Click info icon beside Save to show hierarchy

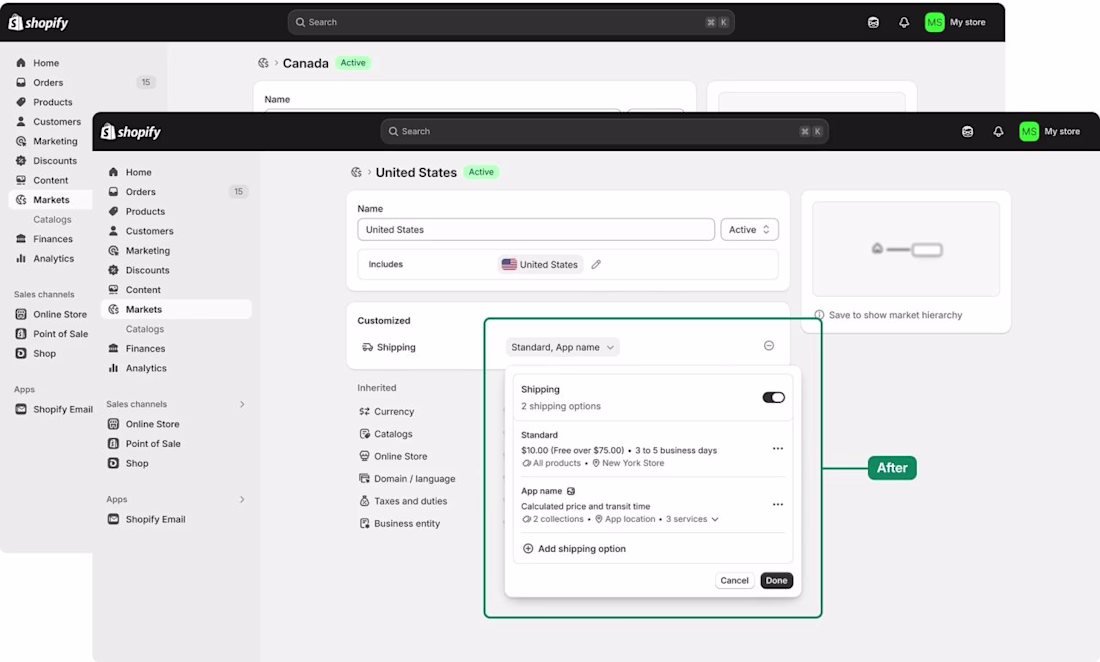[819, 315]
